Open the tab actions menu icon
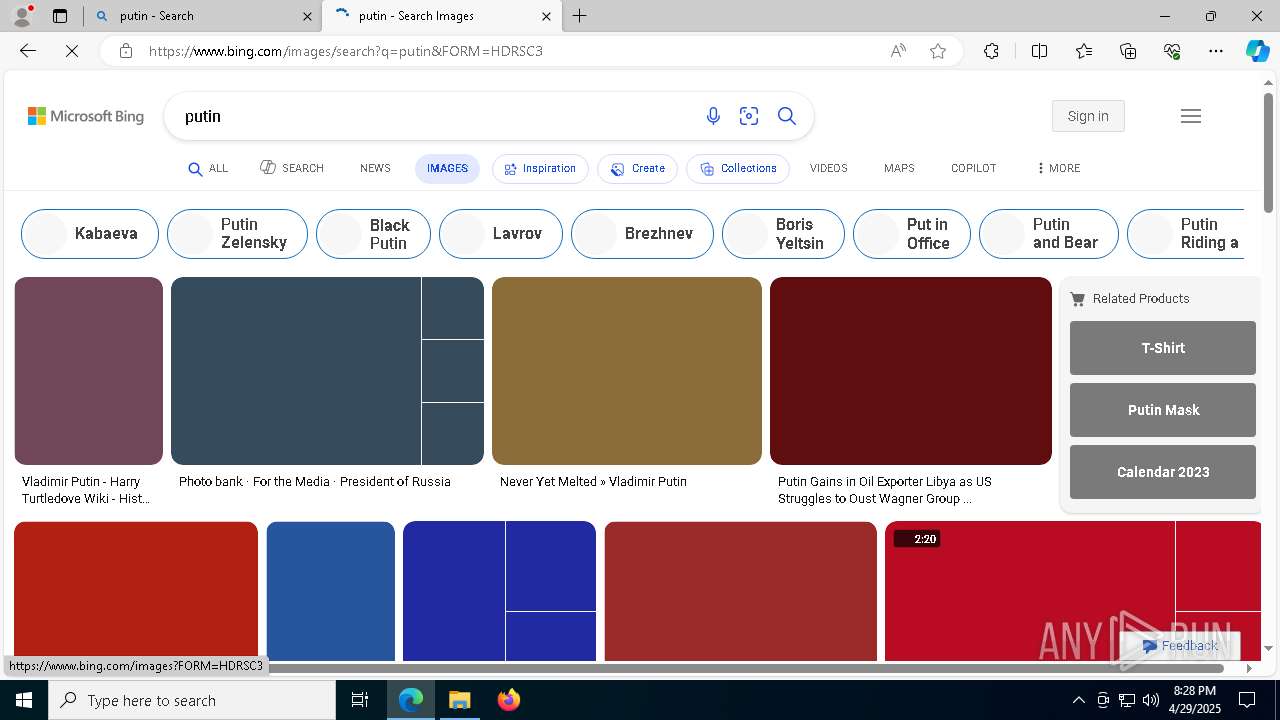Image resolution: width=1280 pixels, height=720 pixels. (60, 16)
